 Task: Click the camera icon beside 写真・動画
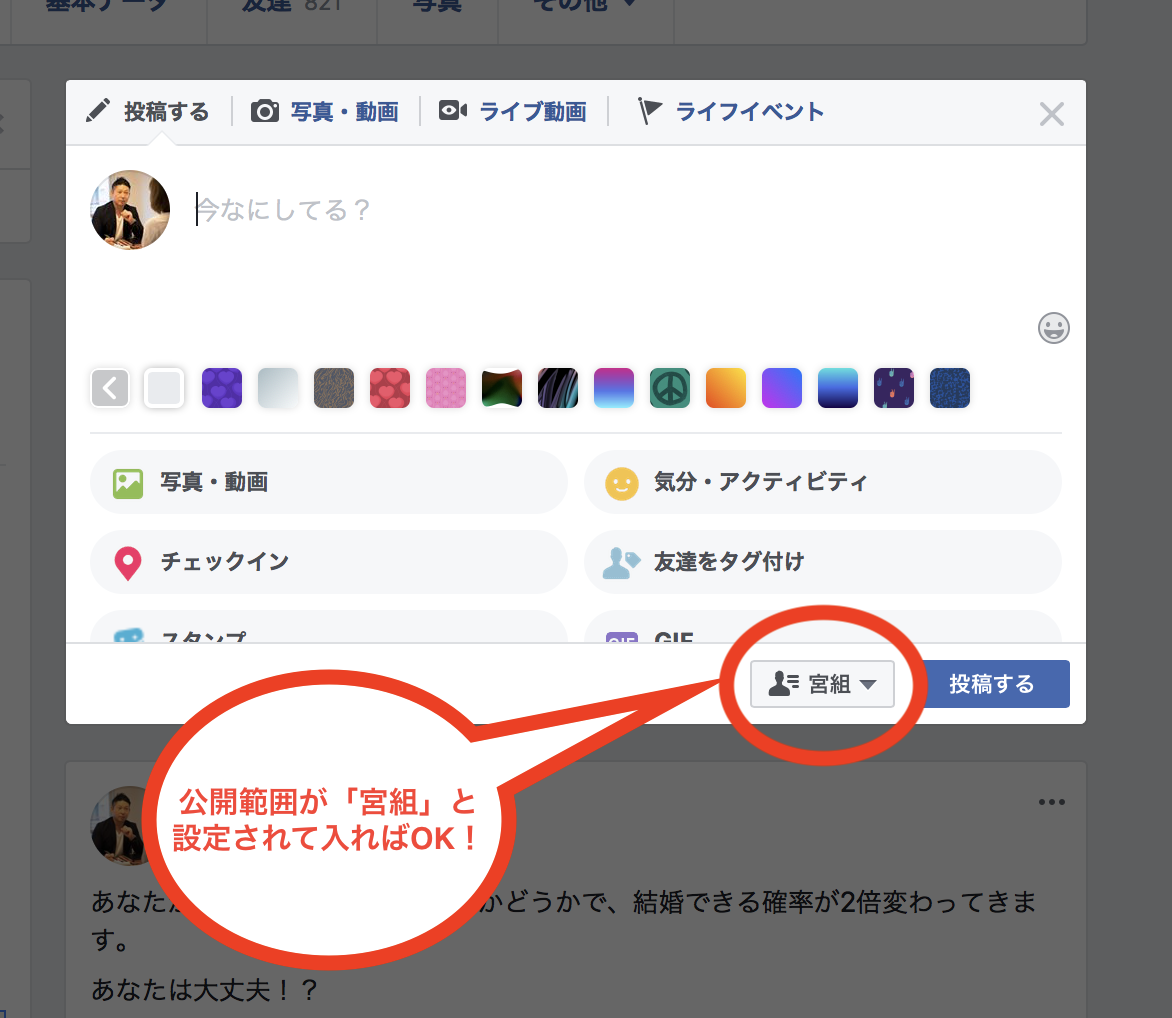265,111
